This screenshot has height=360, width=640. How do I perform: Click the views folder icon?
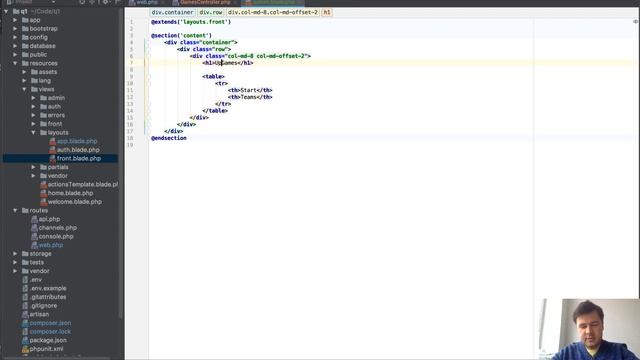tap(34, 89)
